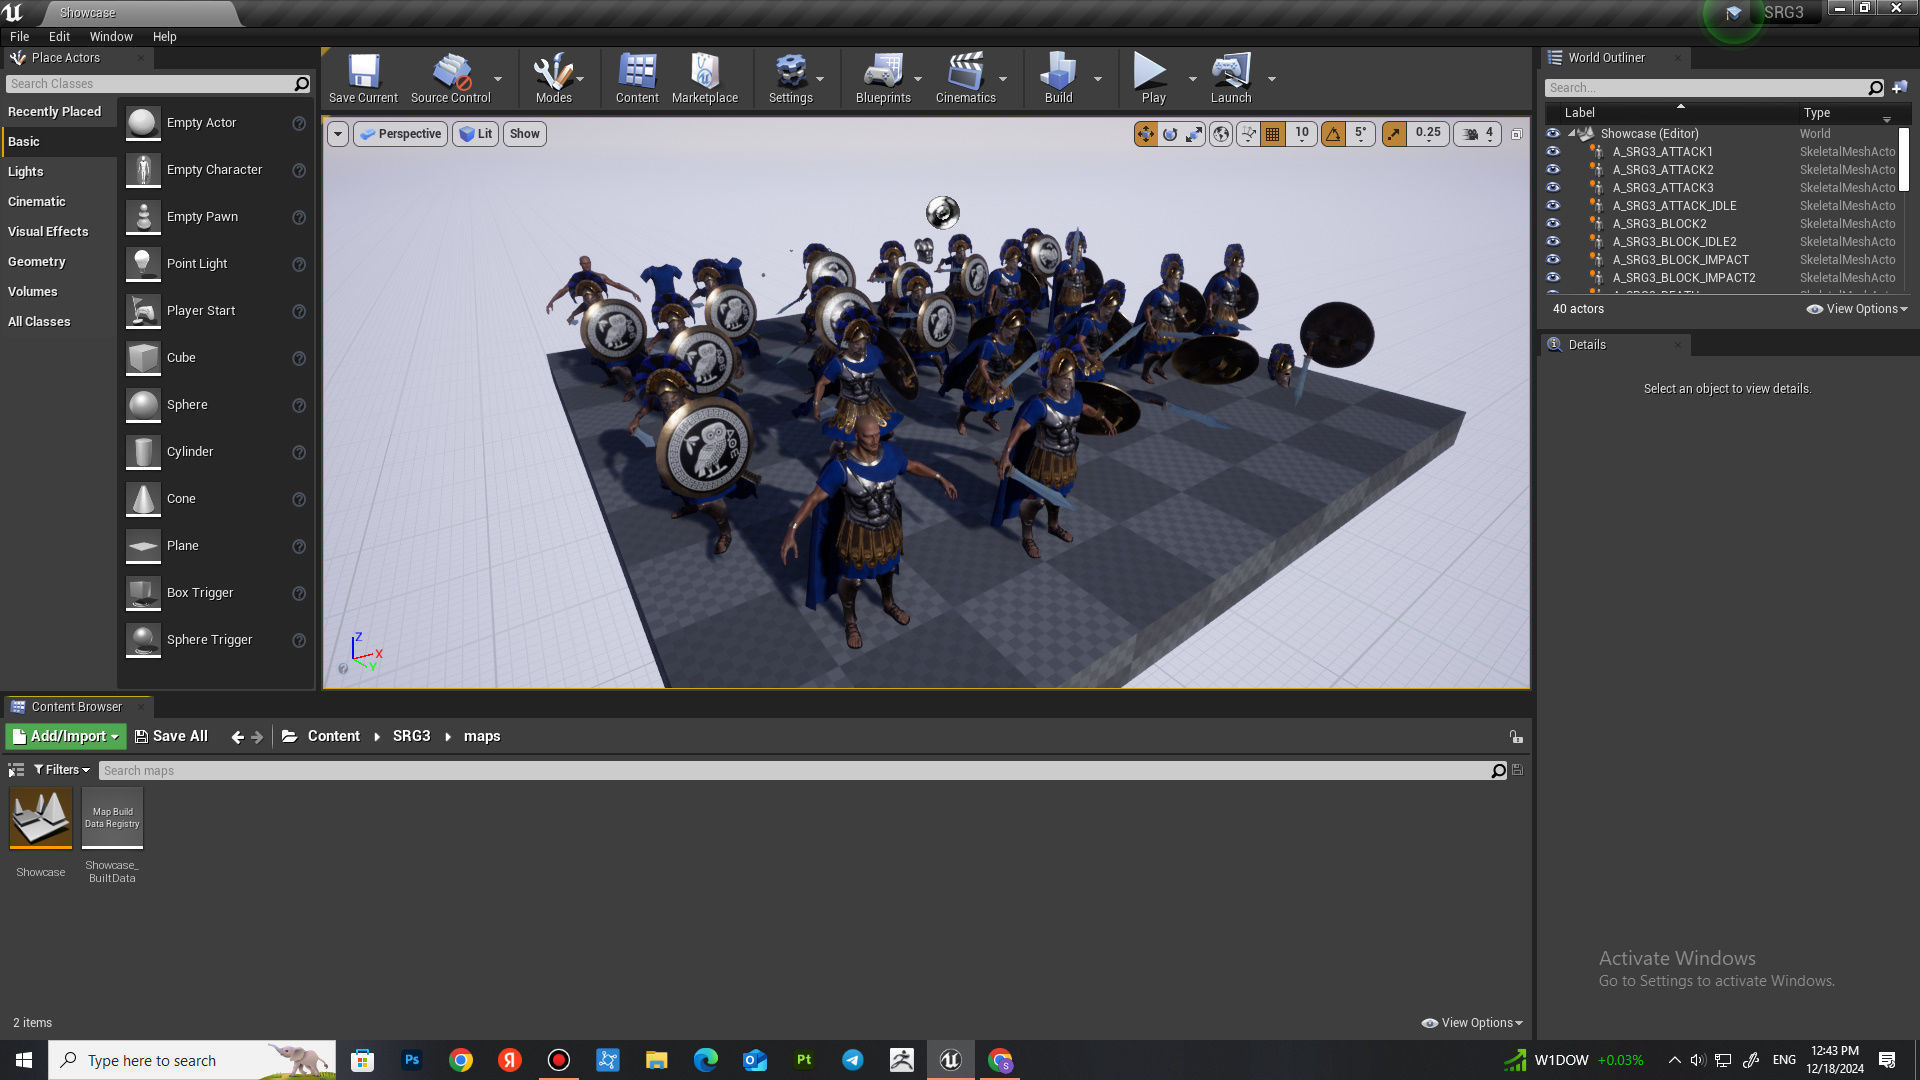Expand the Filters dropdown in Content Browser

click(61, 770)
